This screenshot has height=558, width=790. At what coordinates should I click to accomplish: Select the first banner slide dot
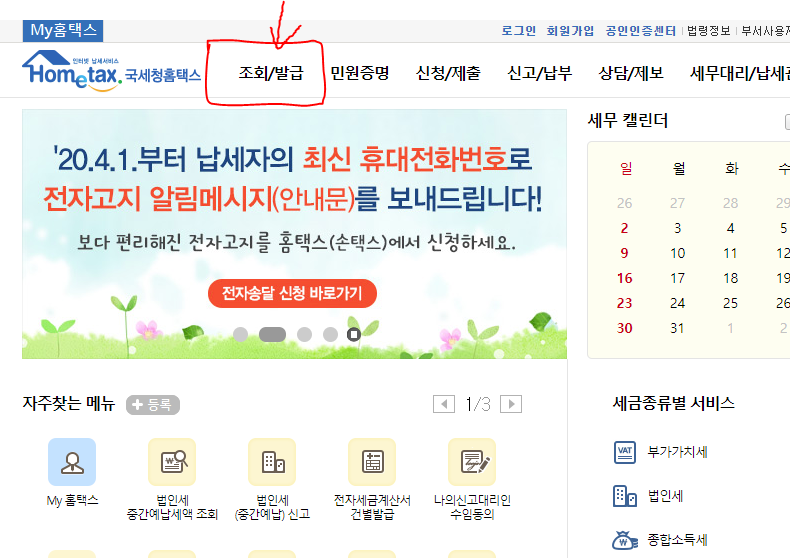click(240, 334)
